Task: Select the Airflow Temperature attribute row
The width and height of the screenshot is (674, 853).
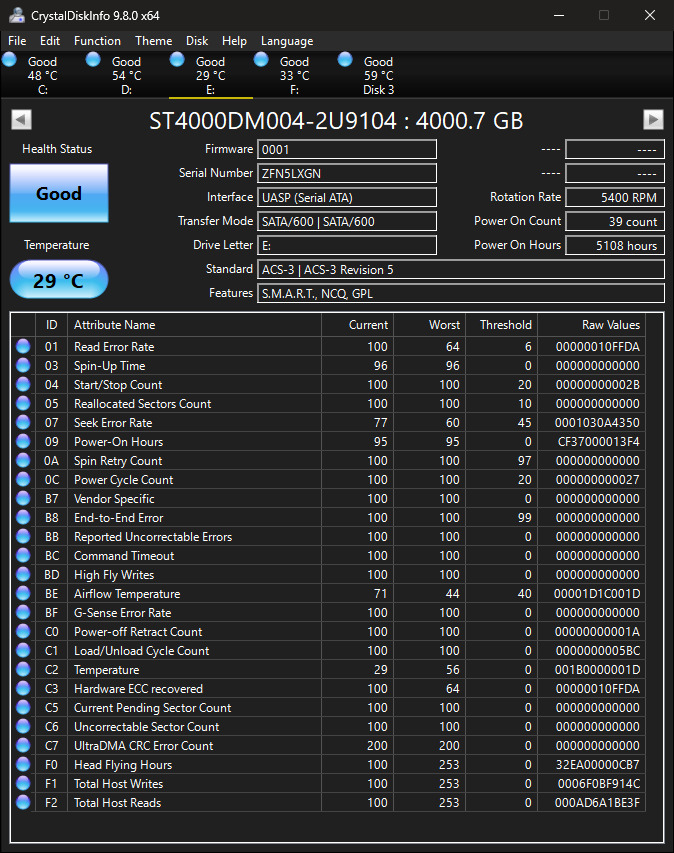Action: tap(328, 594)
